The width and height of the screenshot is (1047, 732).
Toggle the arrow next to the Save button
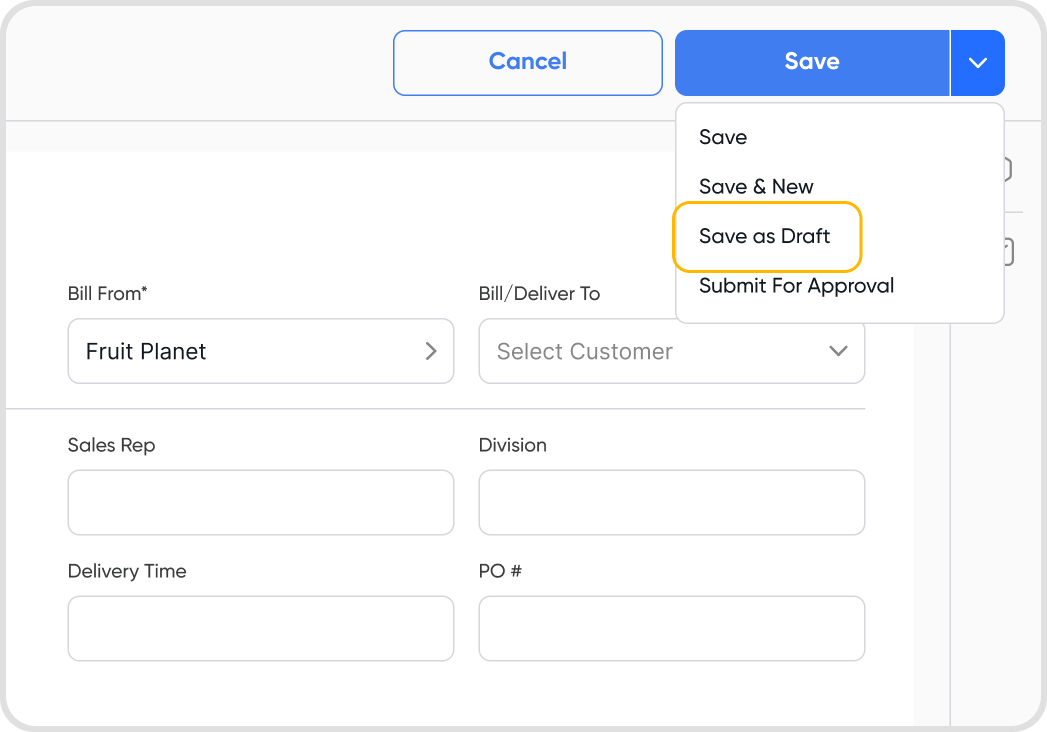977,62
